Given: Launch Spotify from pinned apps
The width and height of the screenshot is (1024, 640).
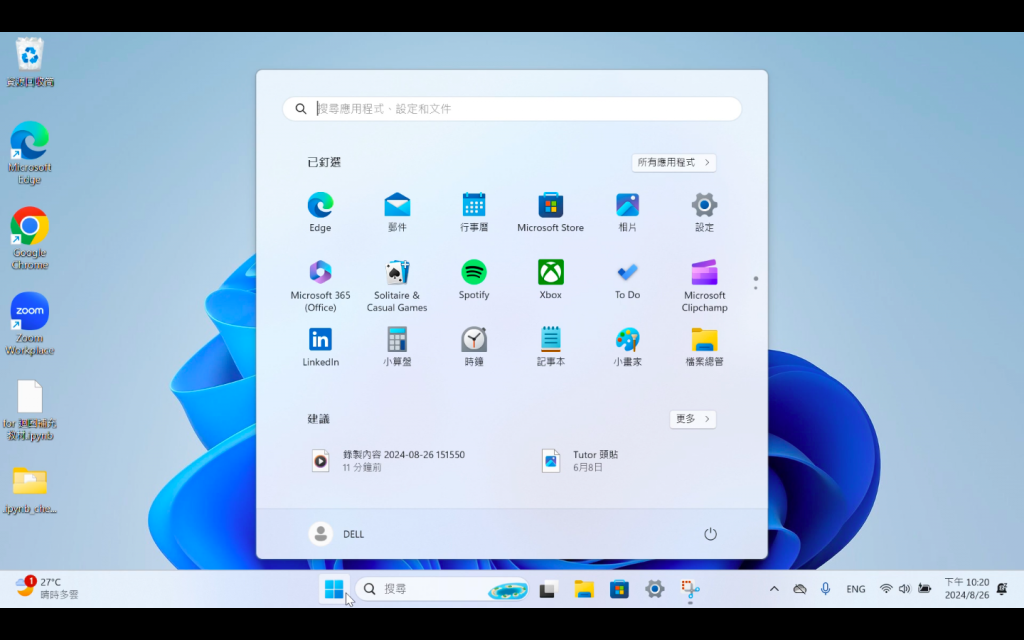Looking at the screenshot, I should point(473,281).
